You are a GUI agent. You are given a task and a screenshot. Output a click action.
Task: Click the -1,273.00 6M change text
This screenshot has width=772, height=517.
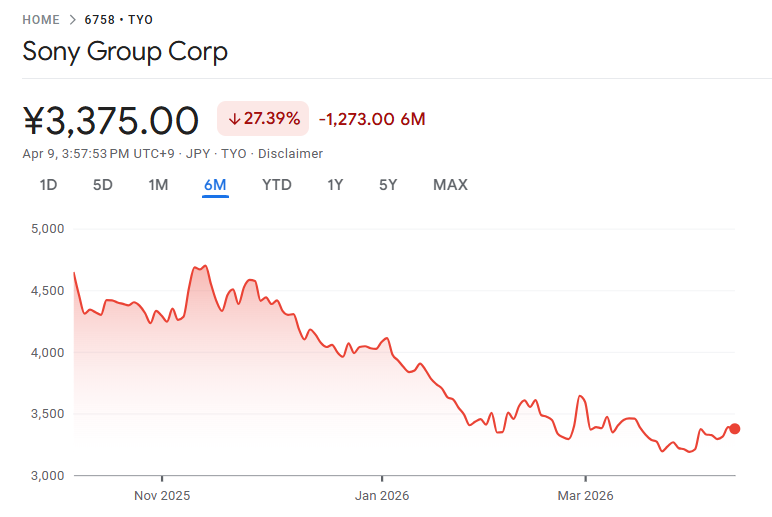[372, 119]
